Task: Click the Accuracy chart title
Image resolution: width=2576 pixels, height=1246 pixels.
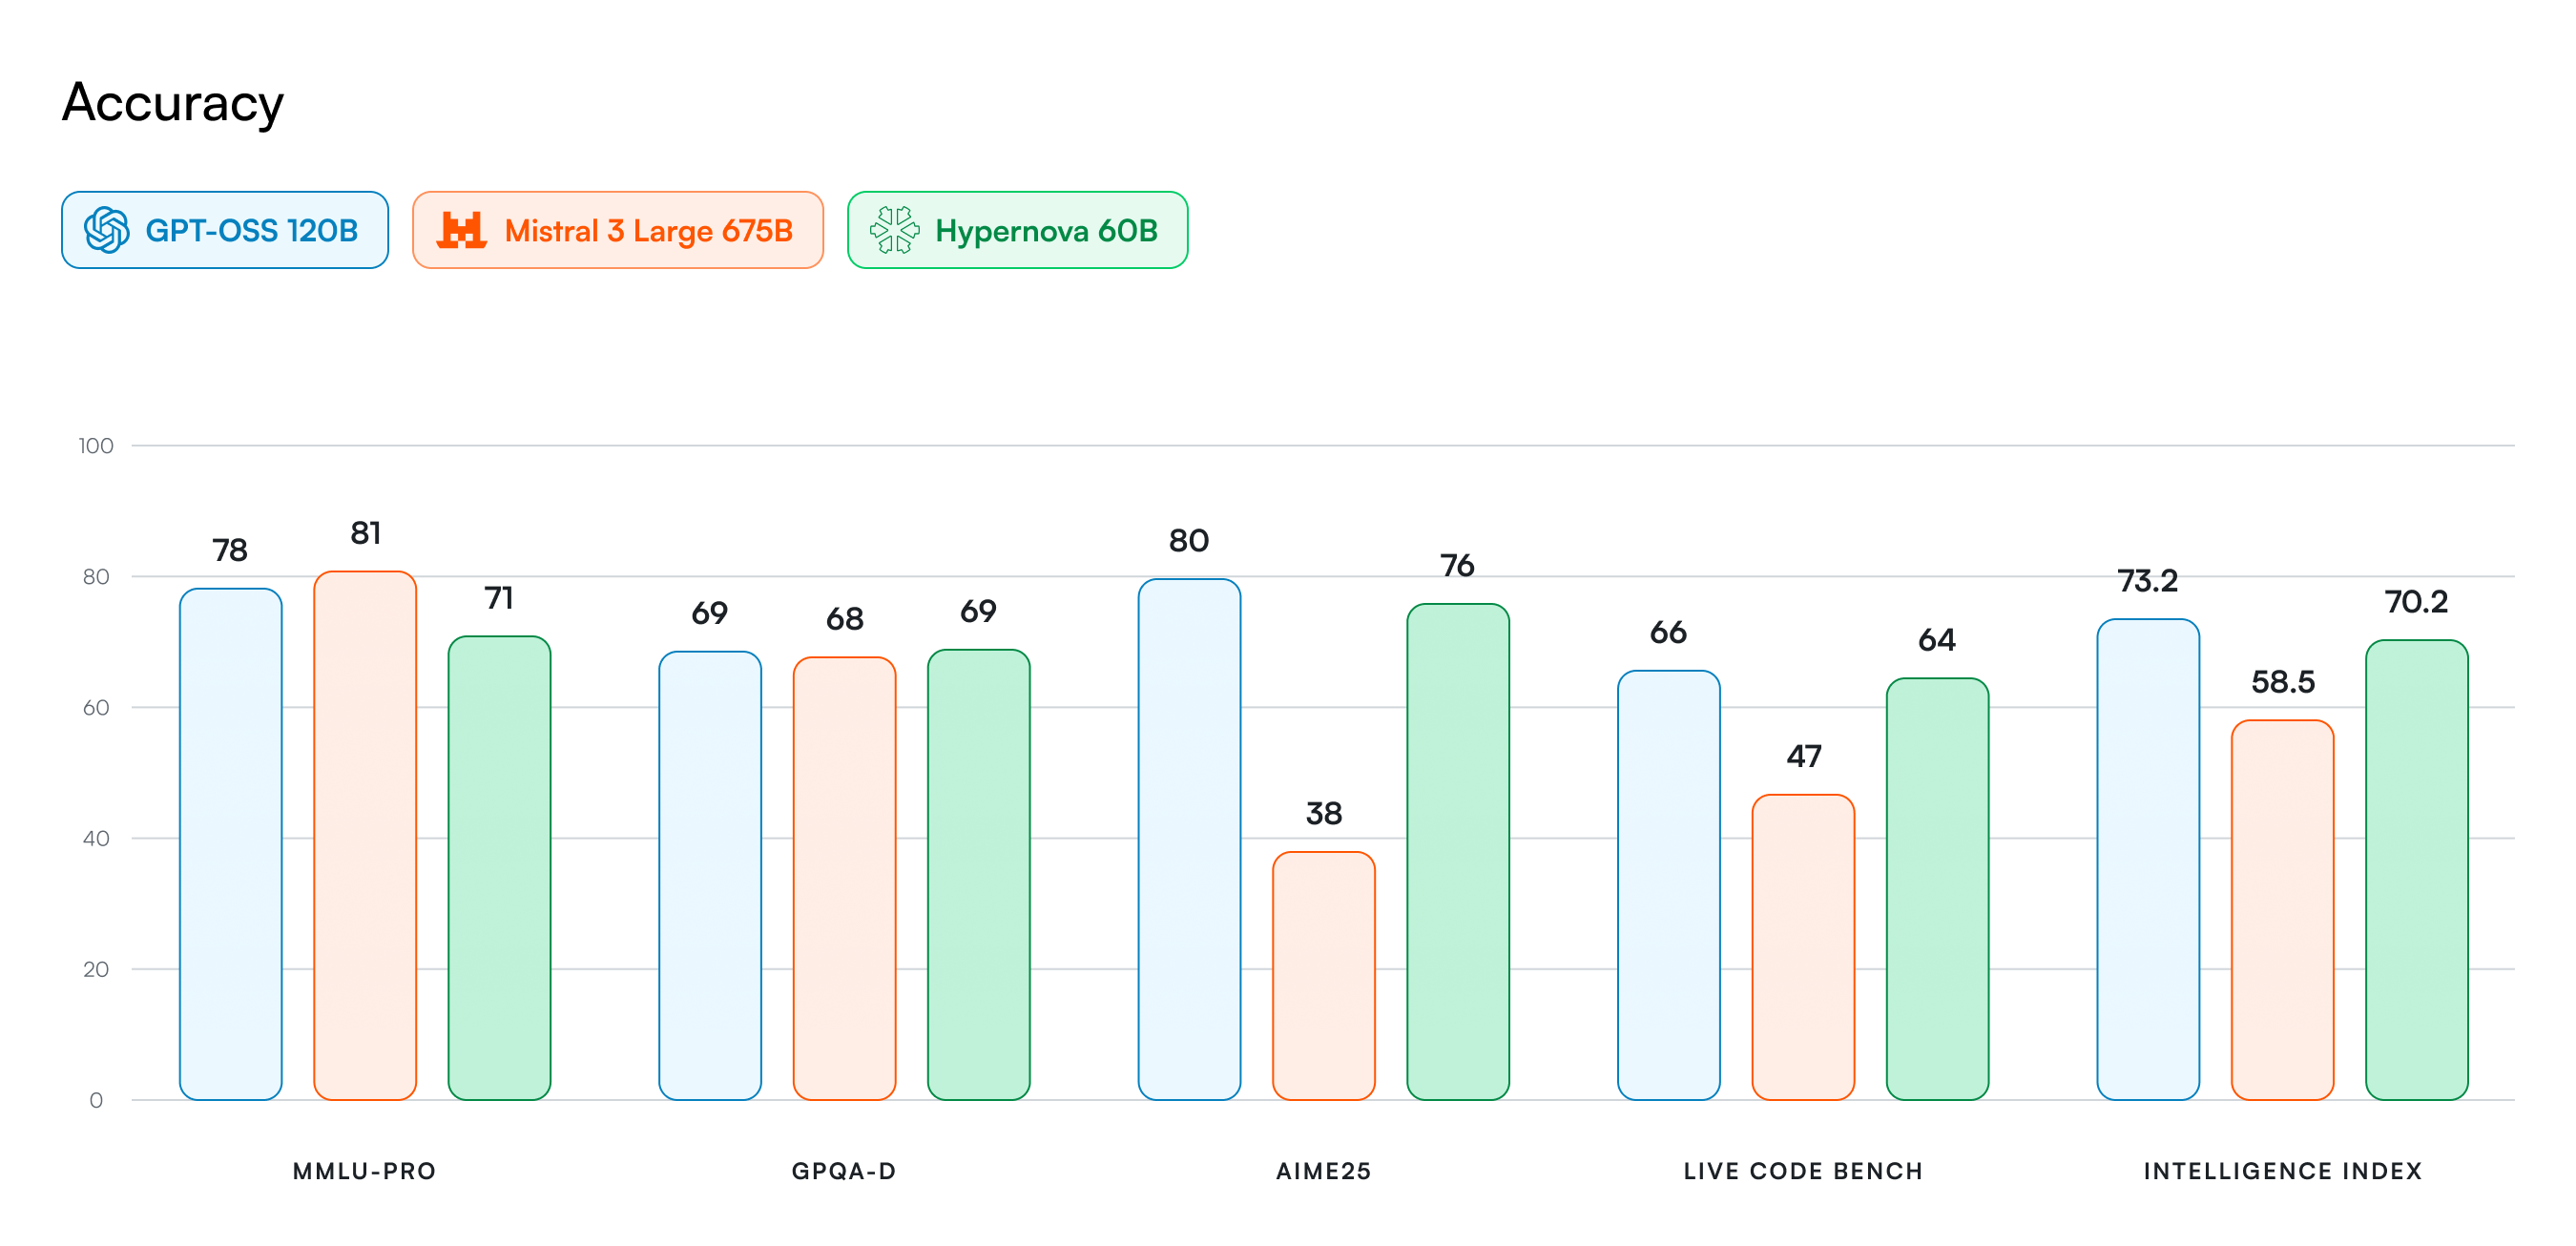Action: click(173, 103)
